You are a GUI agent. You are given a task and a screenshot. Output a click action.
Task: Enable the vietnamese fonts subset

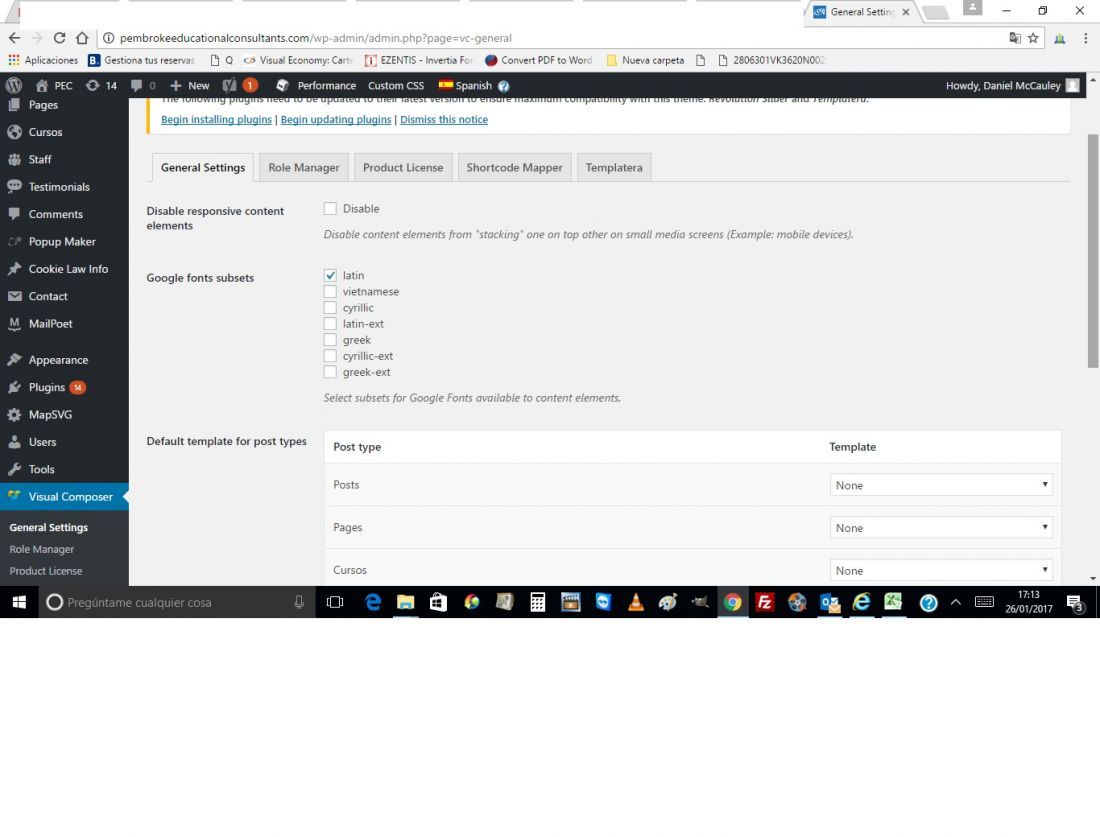330,291
